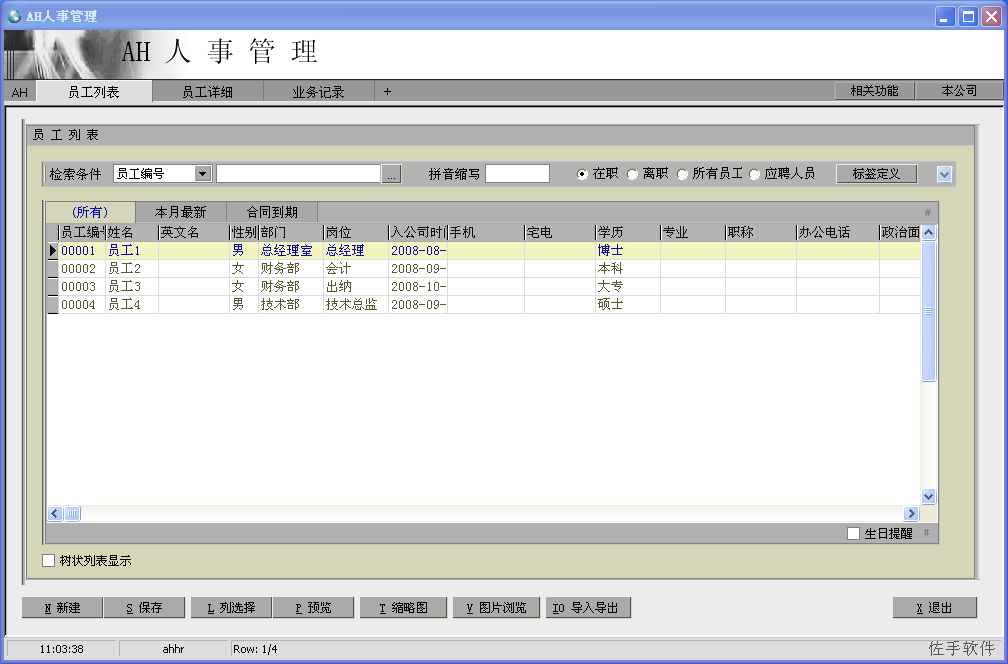This screenshot has height=664, width=1008.
Task: Select the cell 会计
Action: click(356, 269)
